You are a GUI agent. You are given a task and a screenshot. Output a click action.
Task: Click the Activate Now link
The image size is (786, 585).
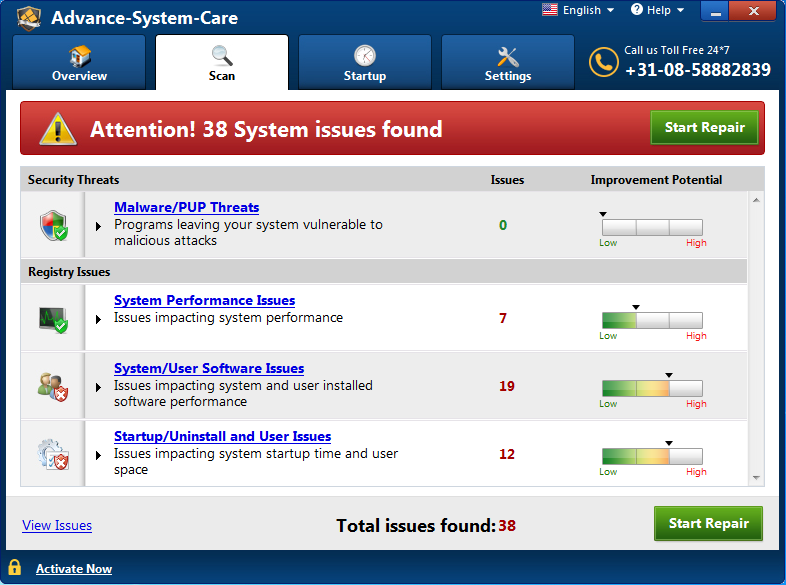(74, 569)
